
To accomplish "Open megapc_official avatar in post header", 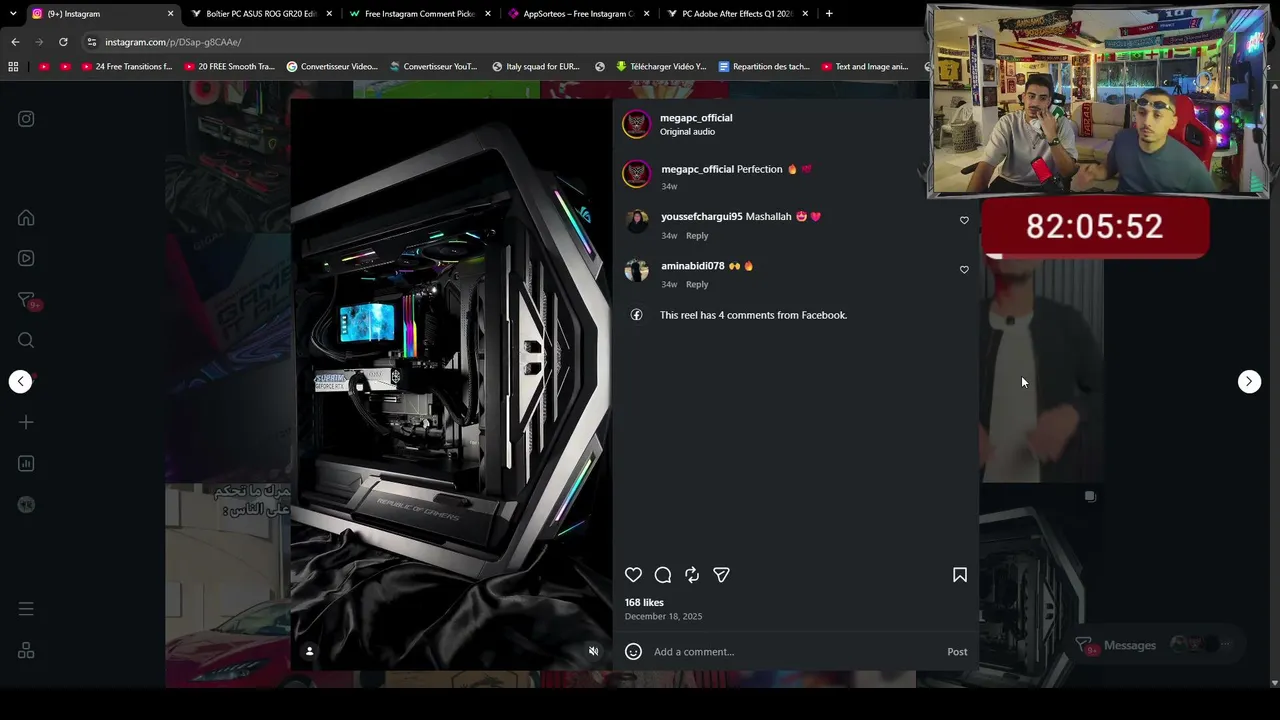I will click(x=636, y=124).
